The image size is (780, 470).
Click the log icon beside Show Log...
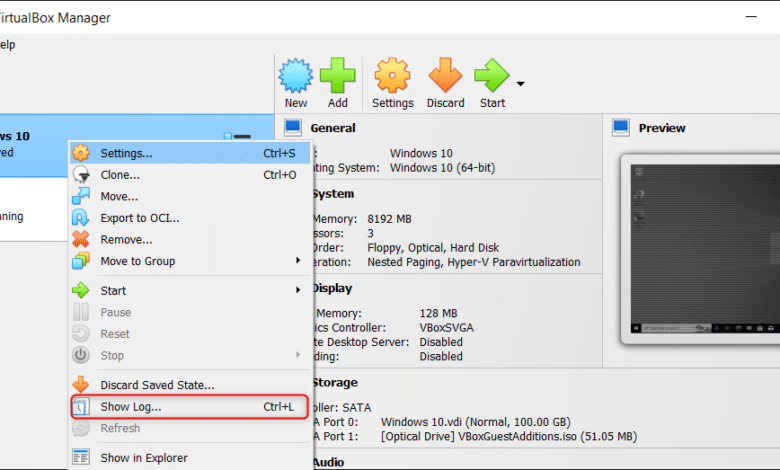(x=81, y=407)
